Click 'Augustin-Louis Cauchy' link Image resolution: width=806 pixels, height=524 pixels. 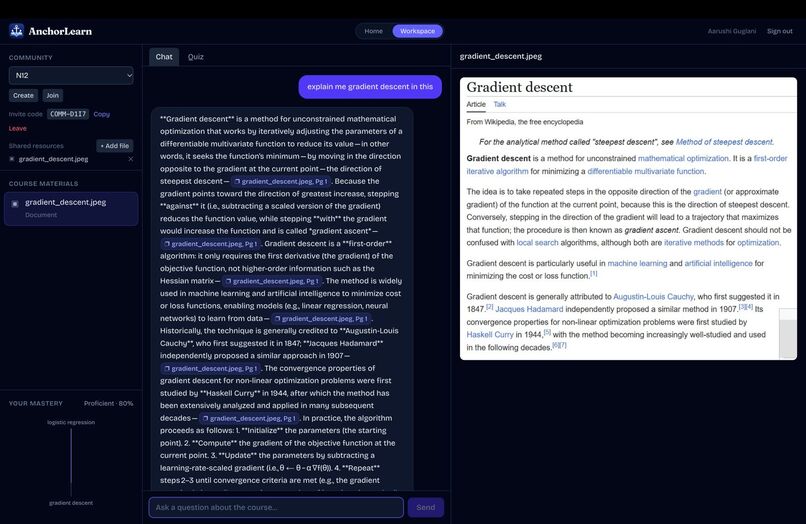(653, 297)
